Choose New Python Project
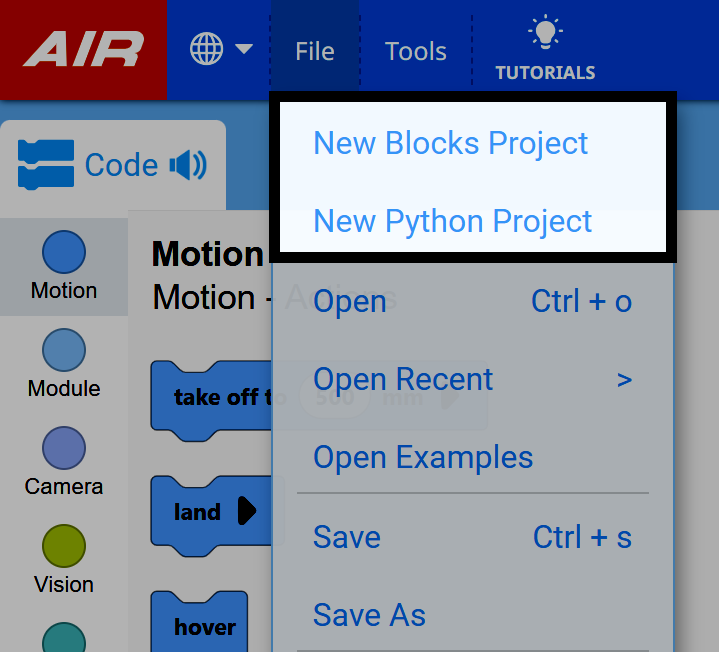The width and height of the screenshot is (719, 652). coord(453,221)
